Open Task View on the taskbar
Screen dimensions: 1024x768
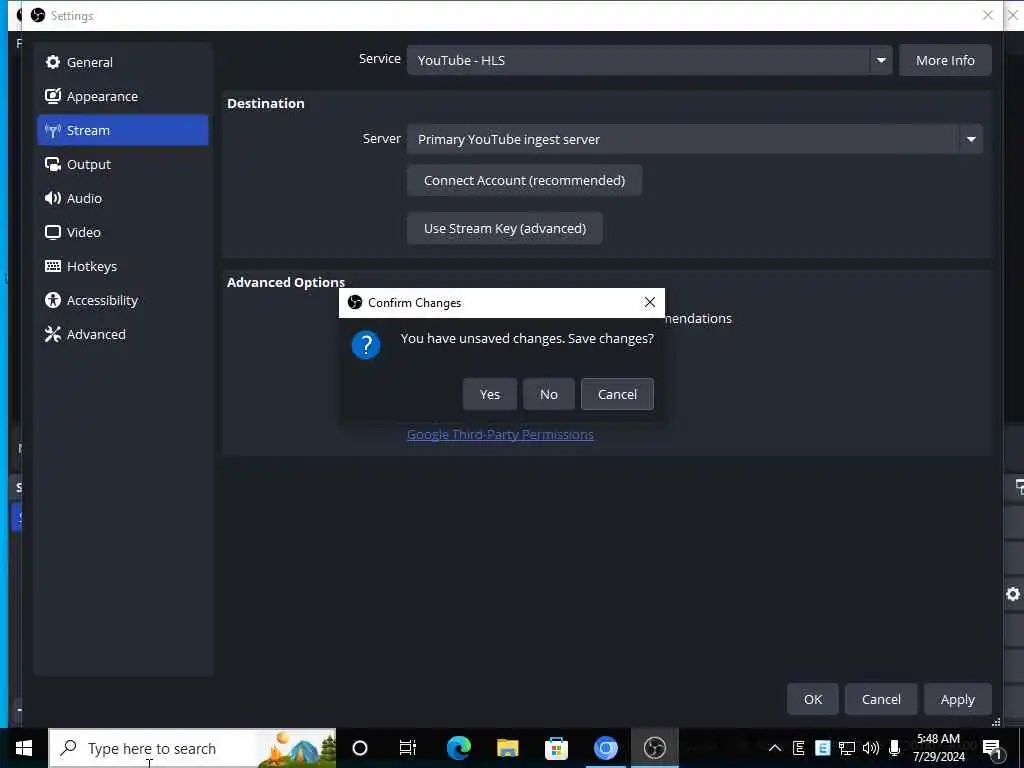pyautogui.click(x=408, y=748)
